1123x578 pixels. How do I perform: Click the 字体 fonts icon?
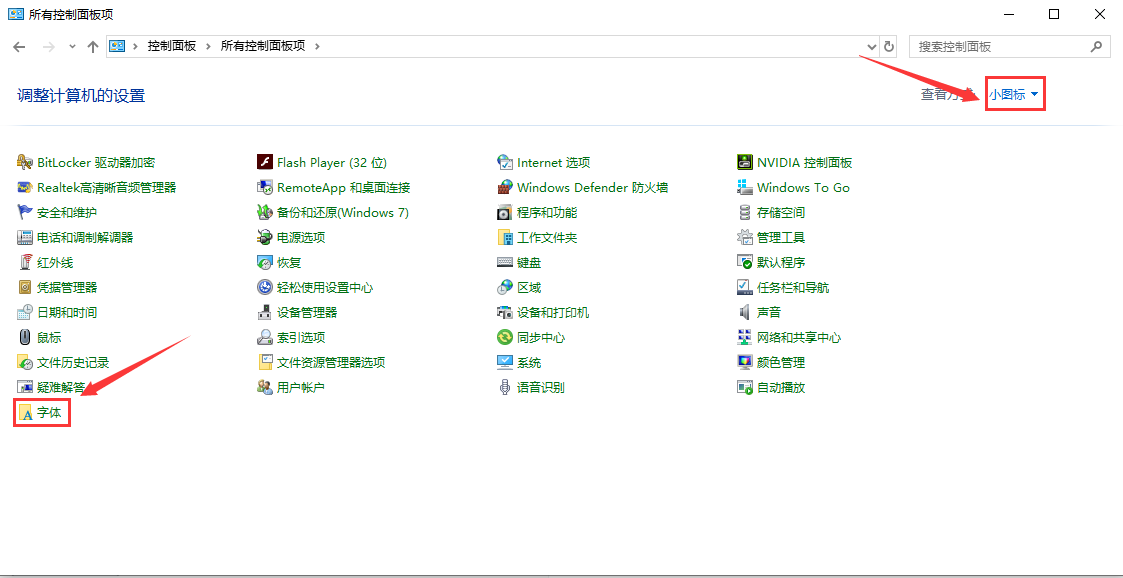click(x=26, y=413)
